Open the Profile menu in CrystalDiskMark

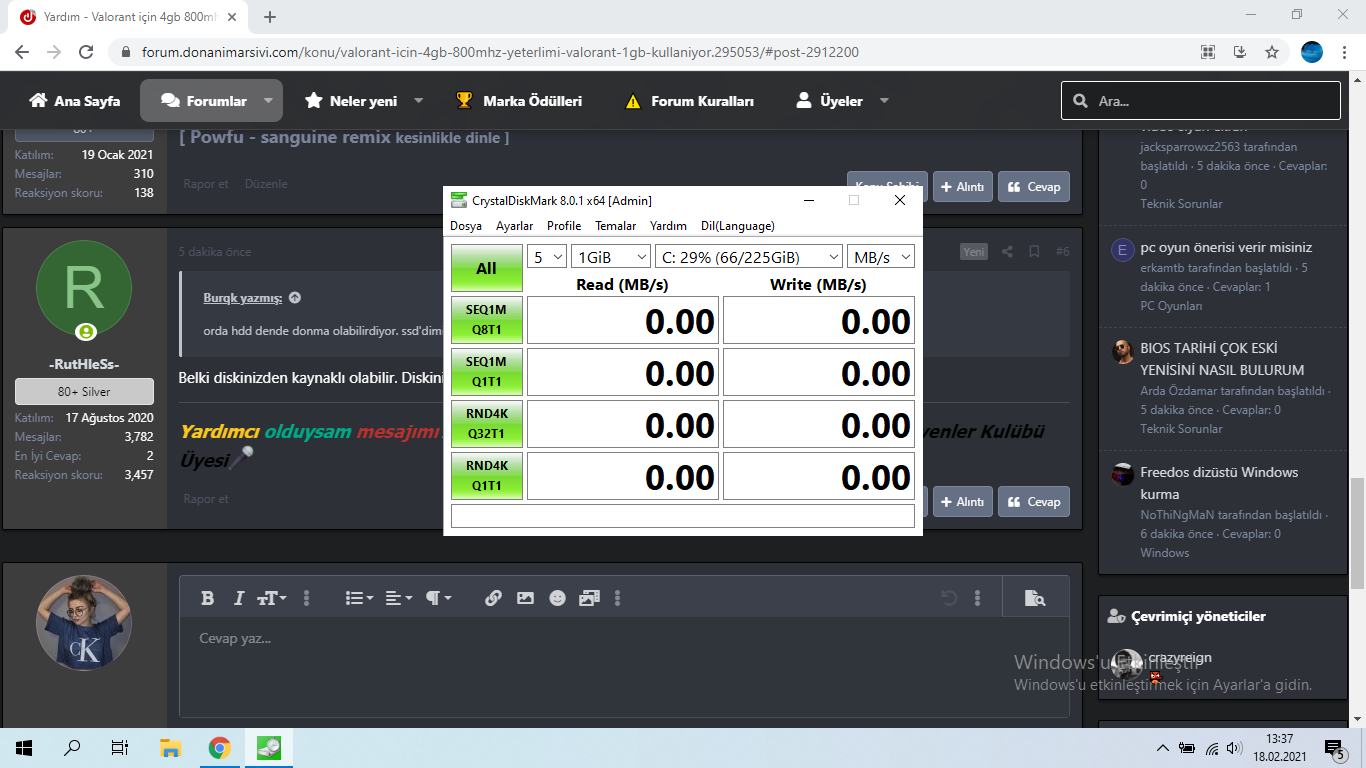click(x=564, y=226)
